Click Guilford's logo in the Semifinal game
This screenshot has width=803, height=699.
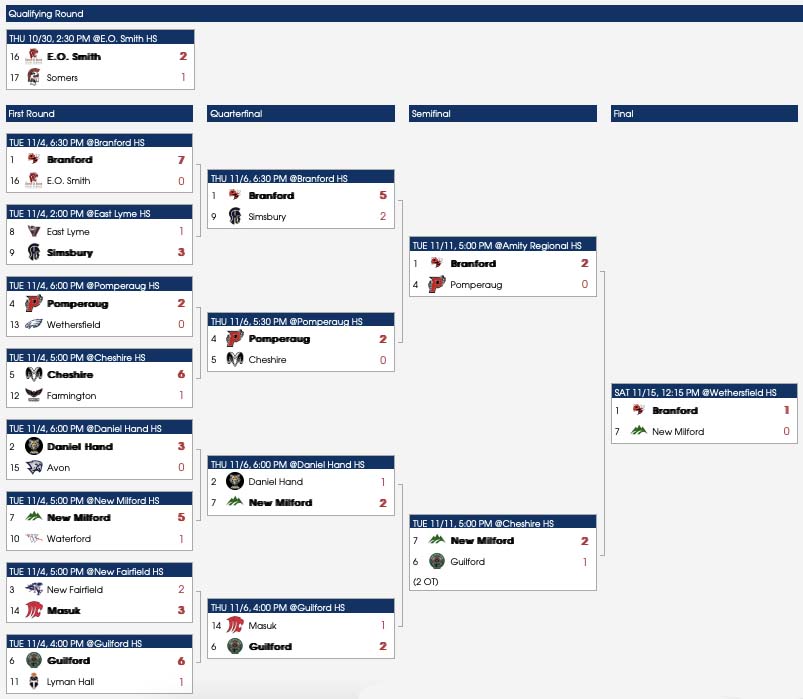[x=437, y=562]
